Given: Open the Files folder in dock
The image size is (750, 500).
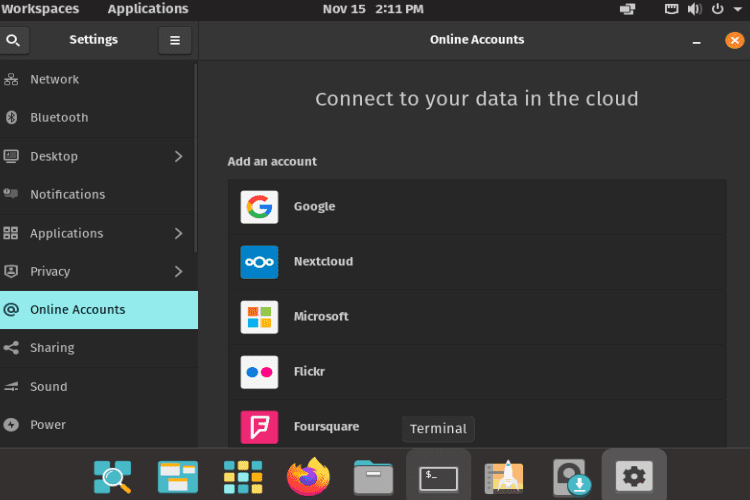Looking at the screenshot, I should [374, 477].
